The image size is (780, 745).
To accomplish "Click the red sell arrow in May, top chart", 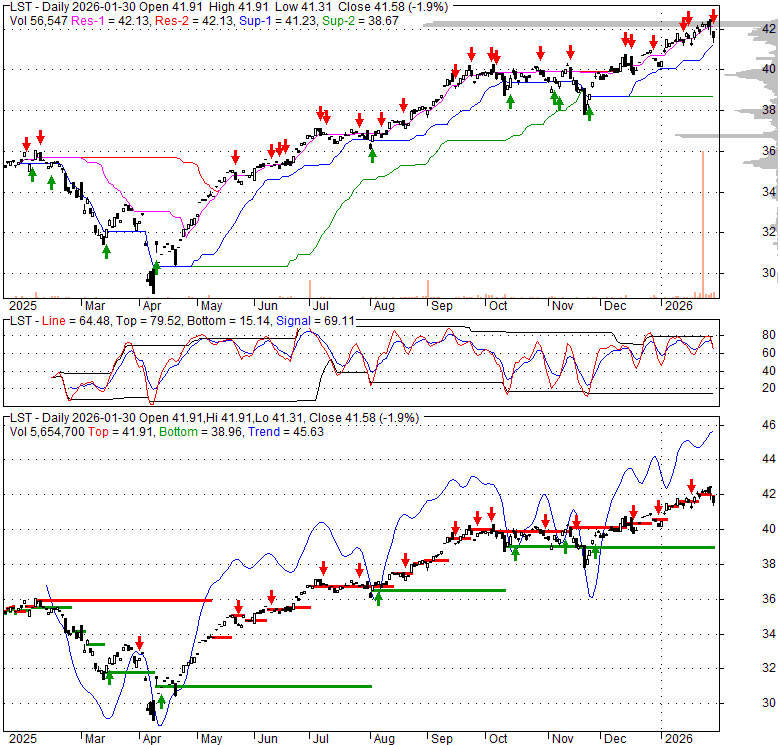I will pyautogui.click(x=235, y=157).
